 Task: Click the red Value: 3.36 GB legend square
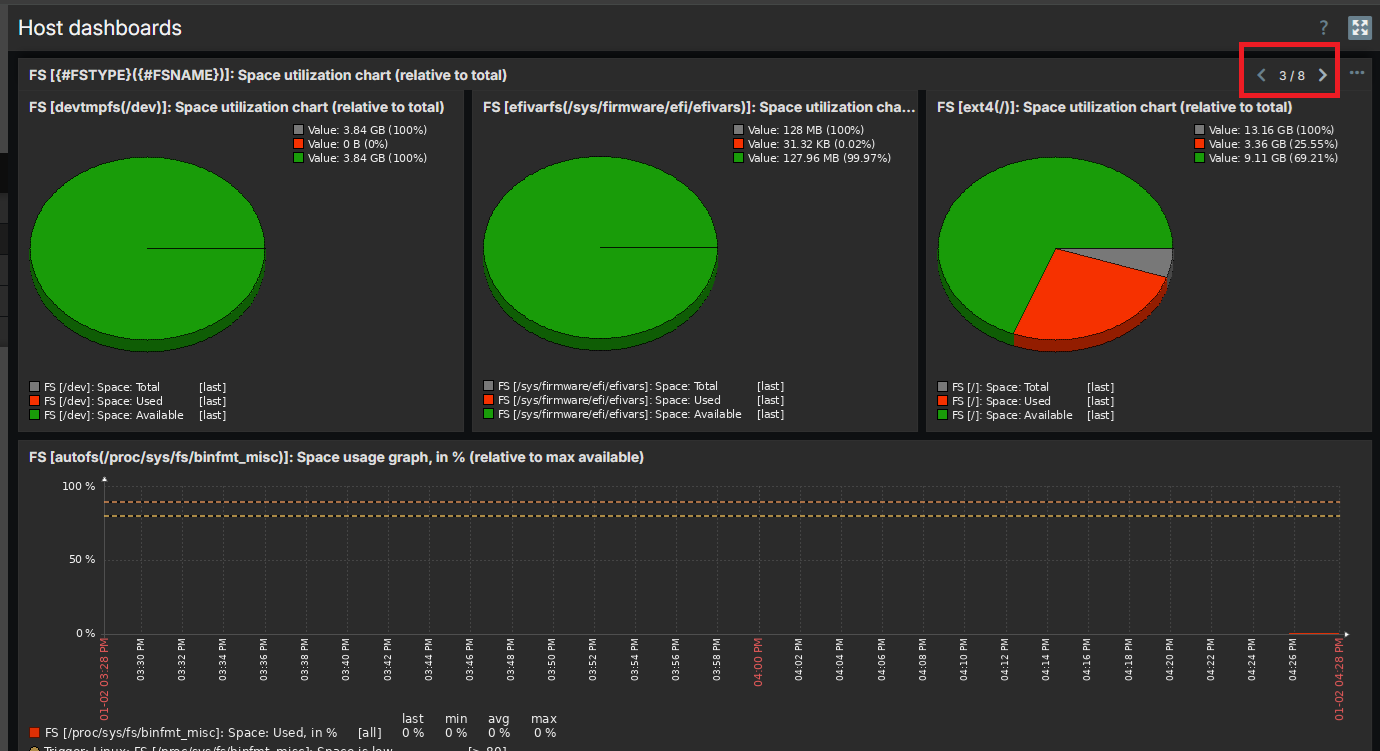point(1199,144)
